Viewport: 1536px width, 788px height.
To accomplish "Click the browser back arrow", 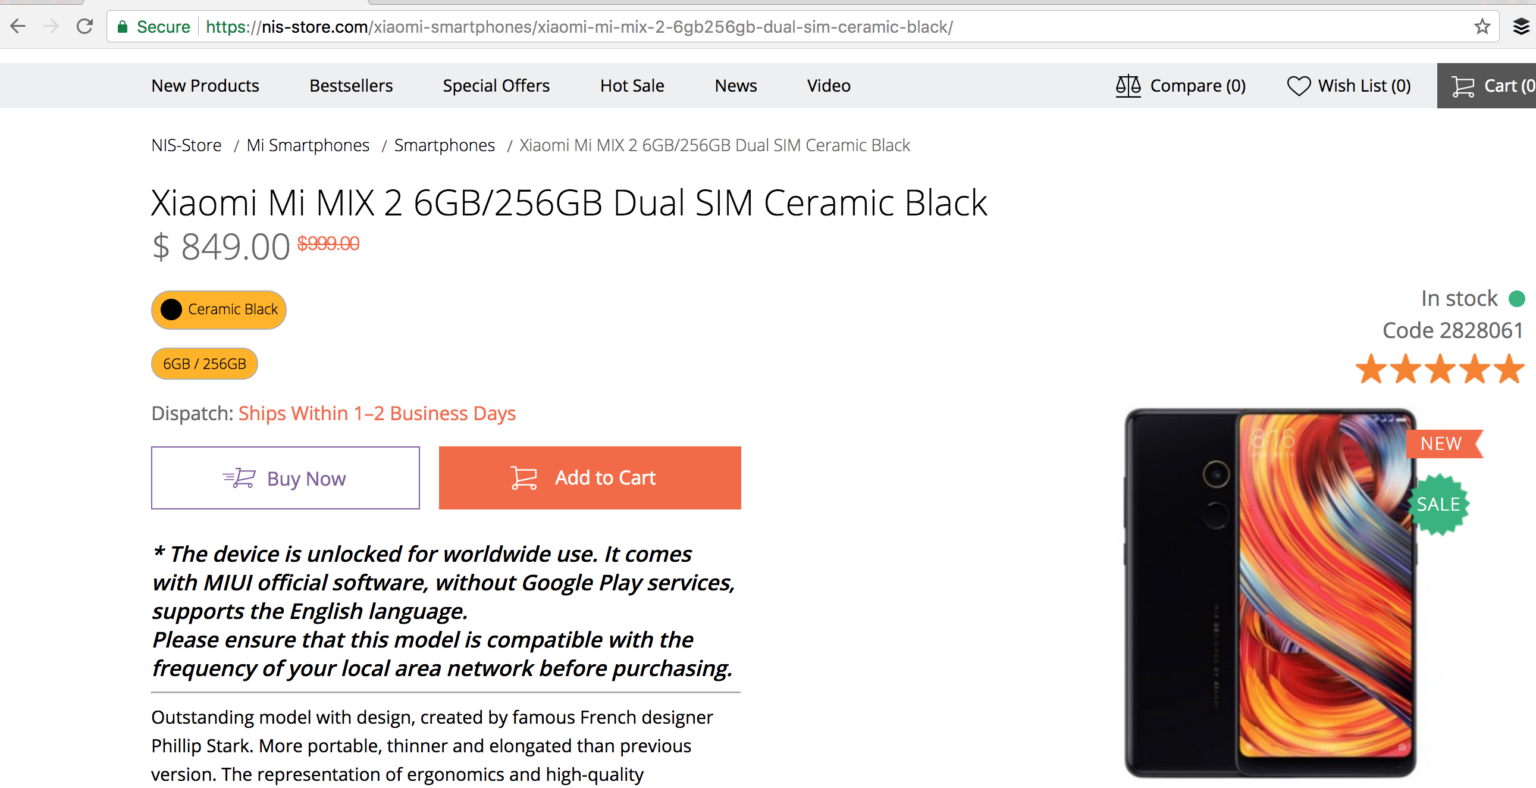I will pyautogui.click(x=18, y=27).
